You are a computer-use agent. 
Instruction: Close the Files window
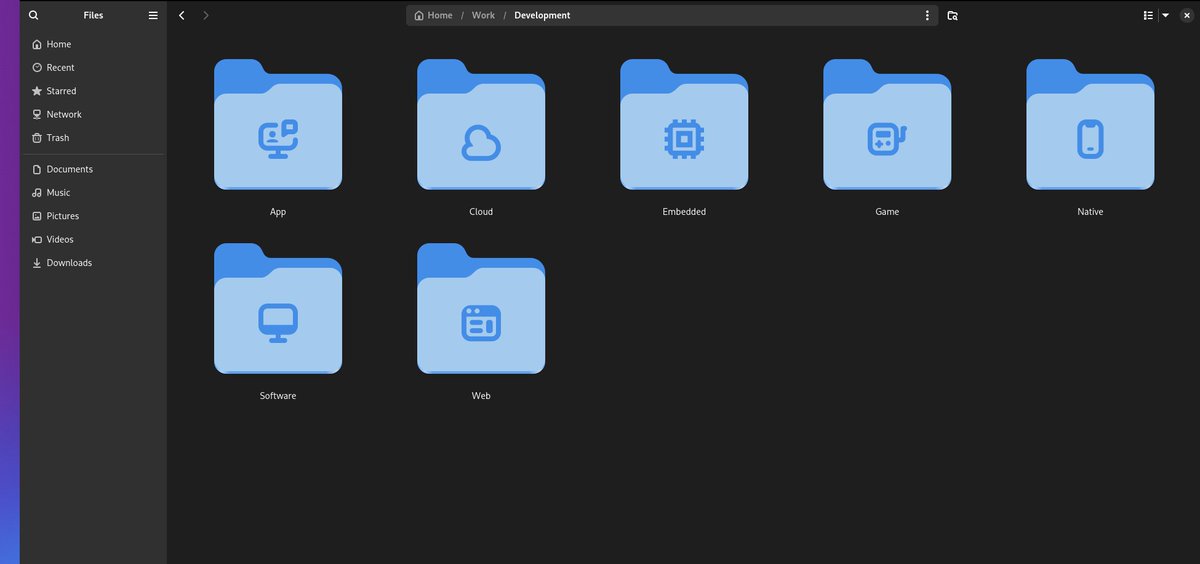click(1187, 15)
